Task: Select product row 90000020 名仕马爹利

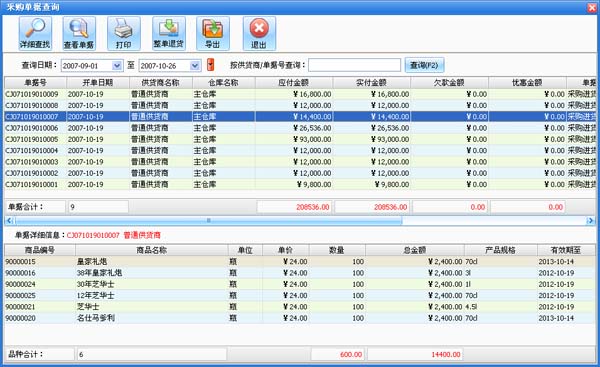Action: 300,318
